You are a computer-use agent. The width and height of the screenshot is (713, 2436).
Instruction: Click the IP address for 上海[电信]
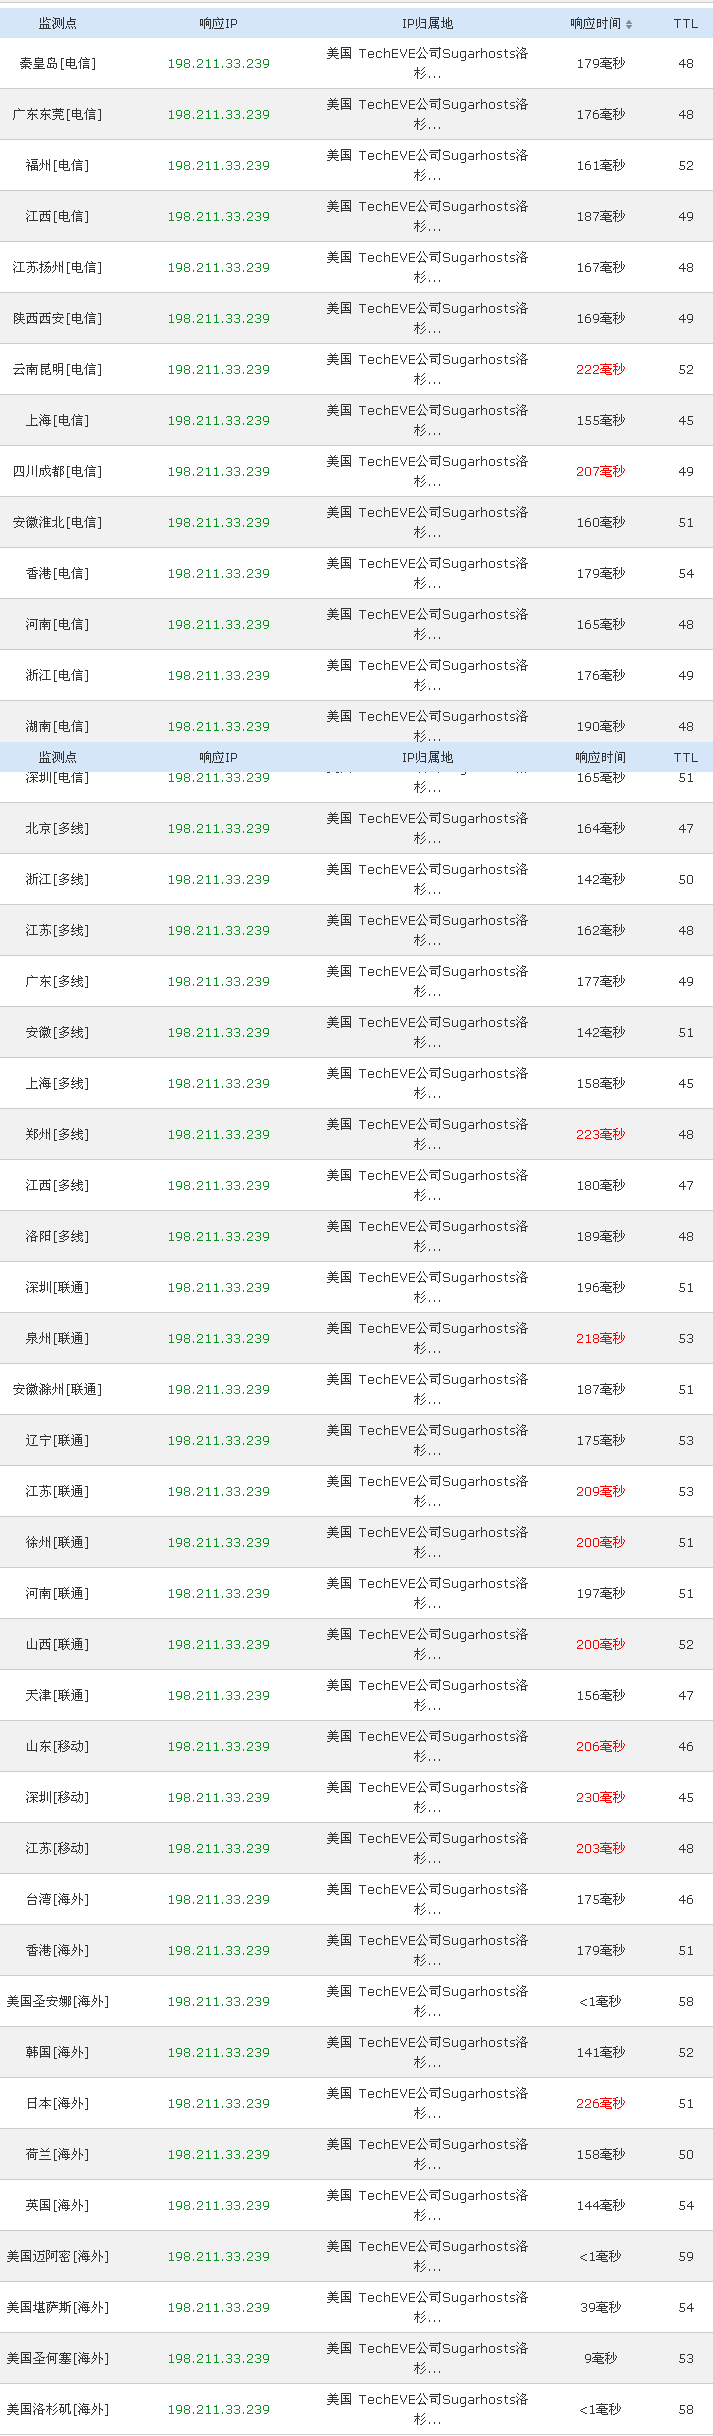coord(218,420)
